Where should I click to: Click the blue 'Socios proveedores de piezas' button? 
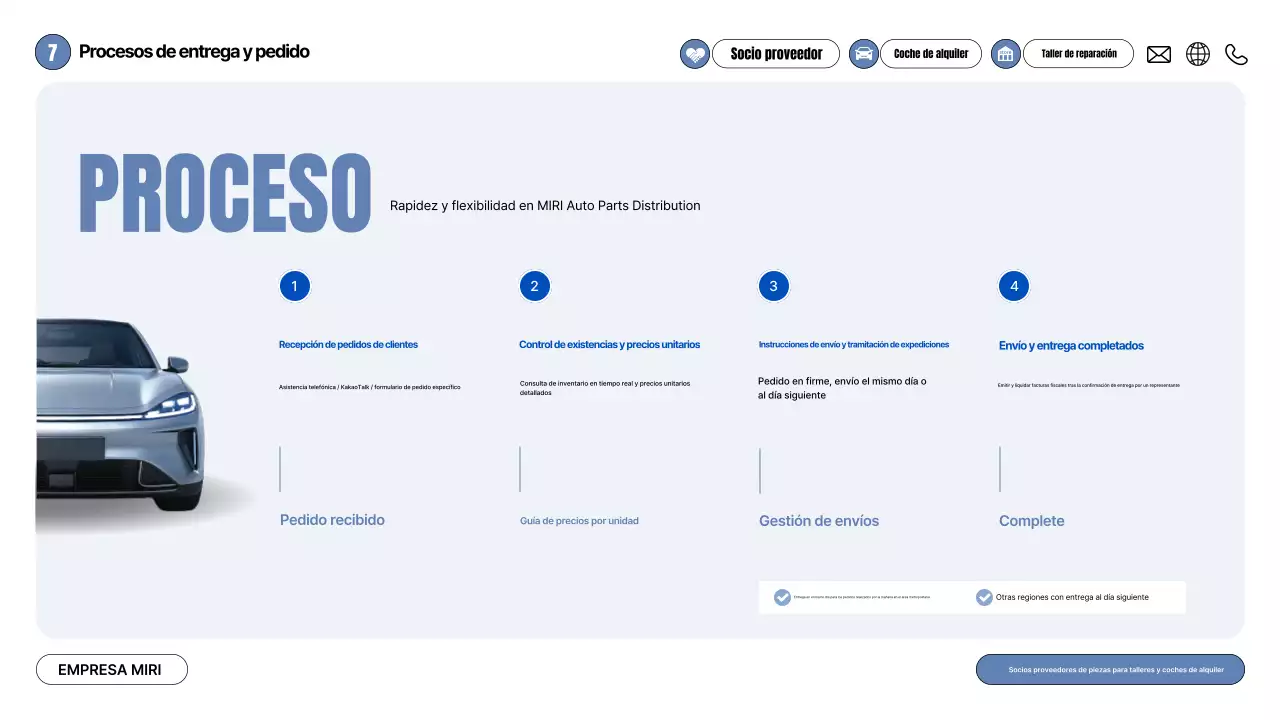coord(1110,670)
